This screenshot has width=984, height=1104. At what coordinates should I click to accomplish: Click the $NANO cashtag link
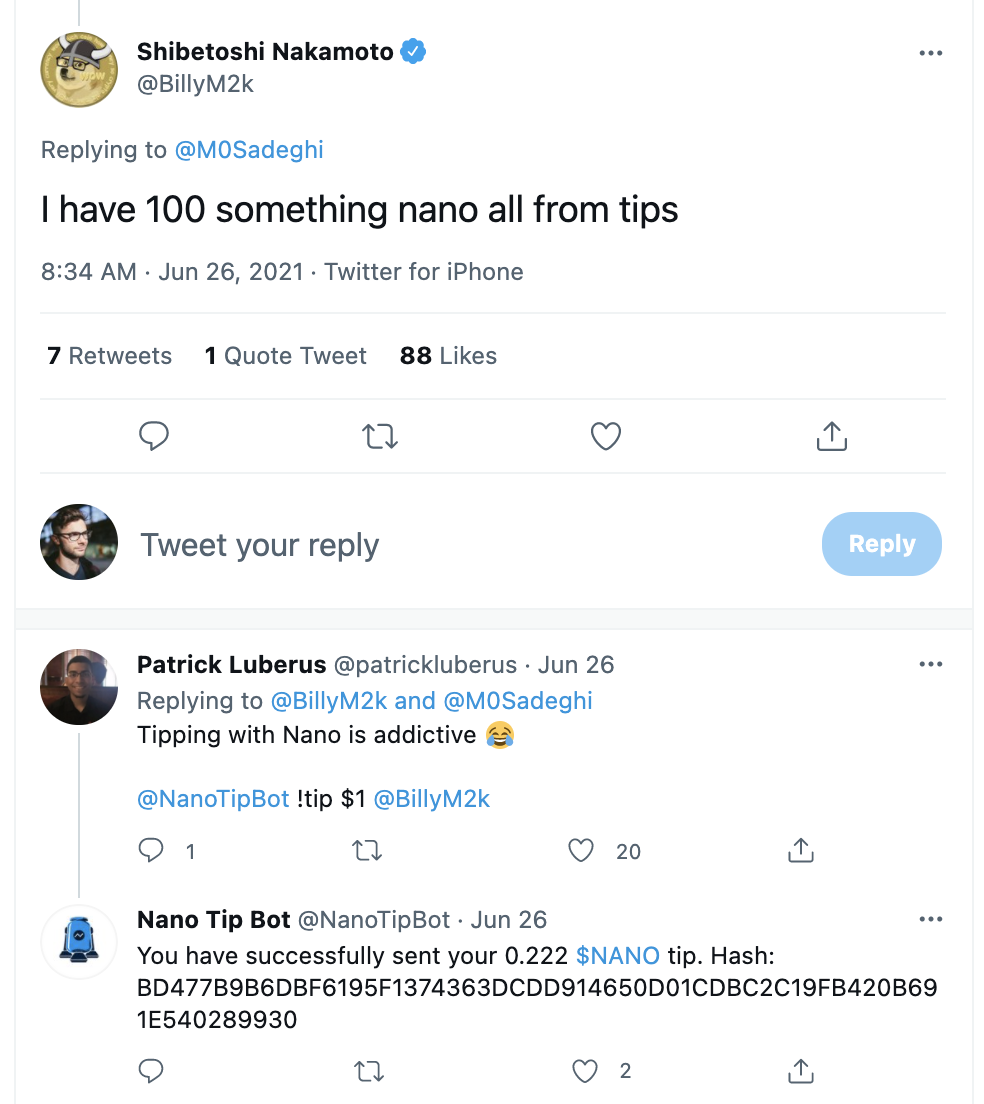(x=616, y=955)
